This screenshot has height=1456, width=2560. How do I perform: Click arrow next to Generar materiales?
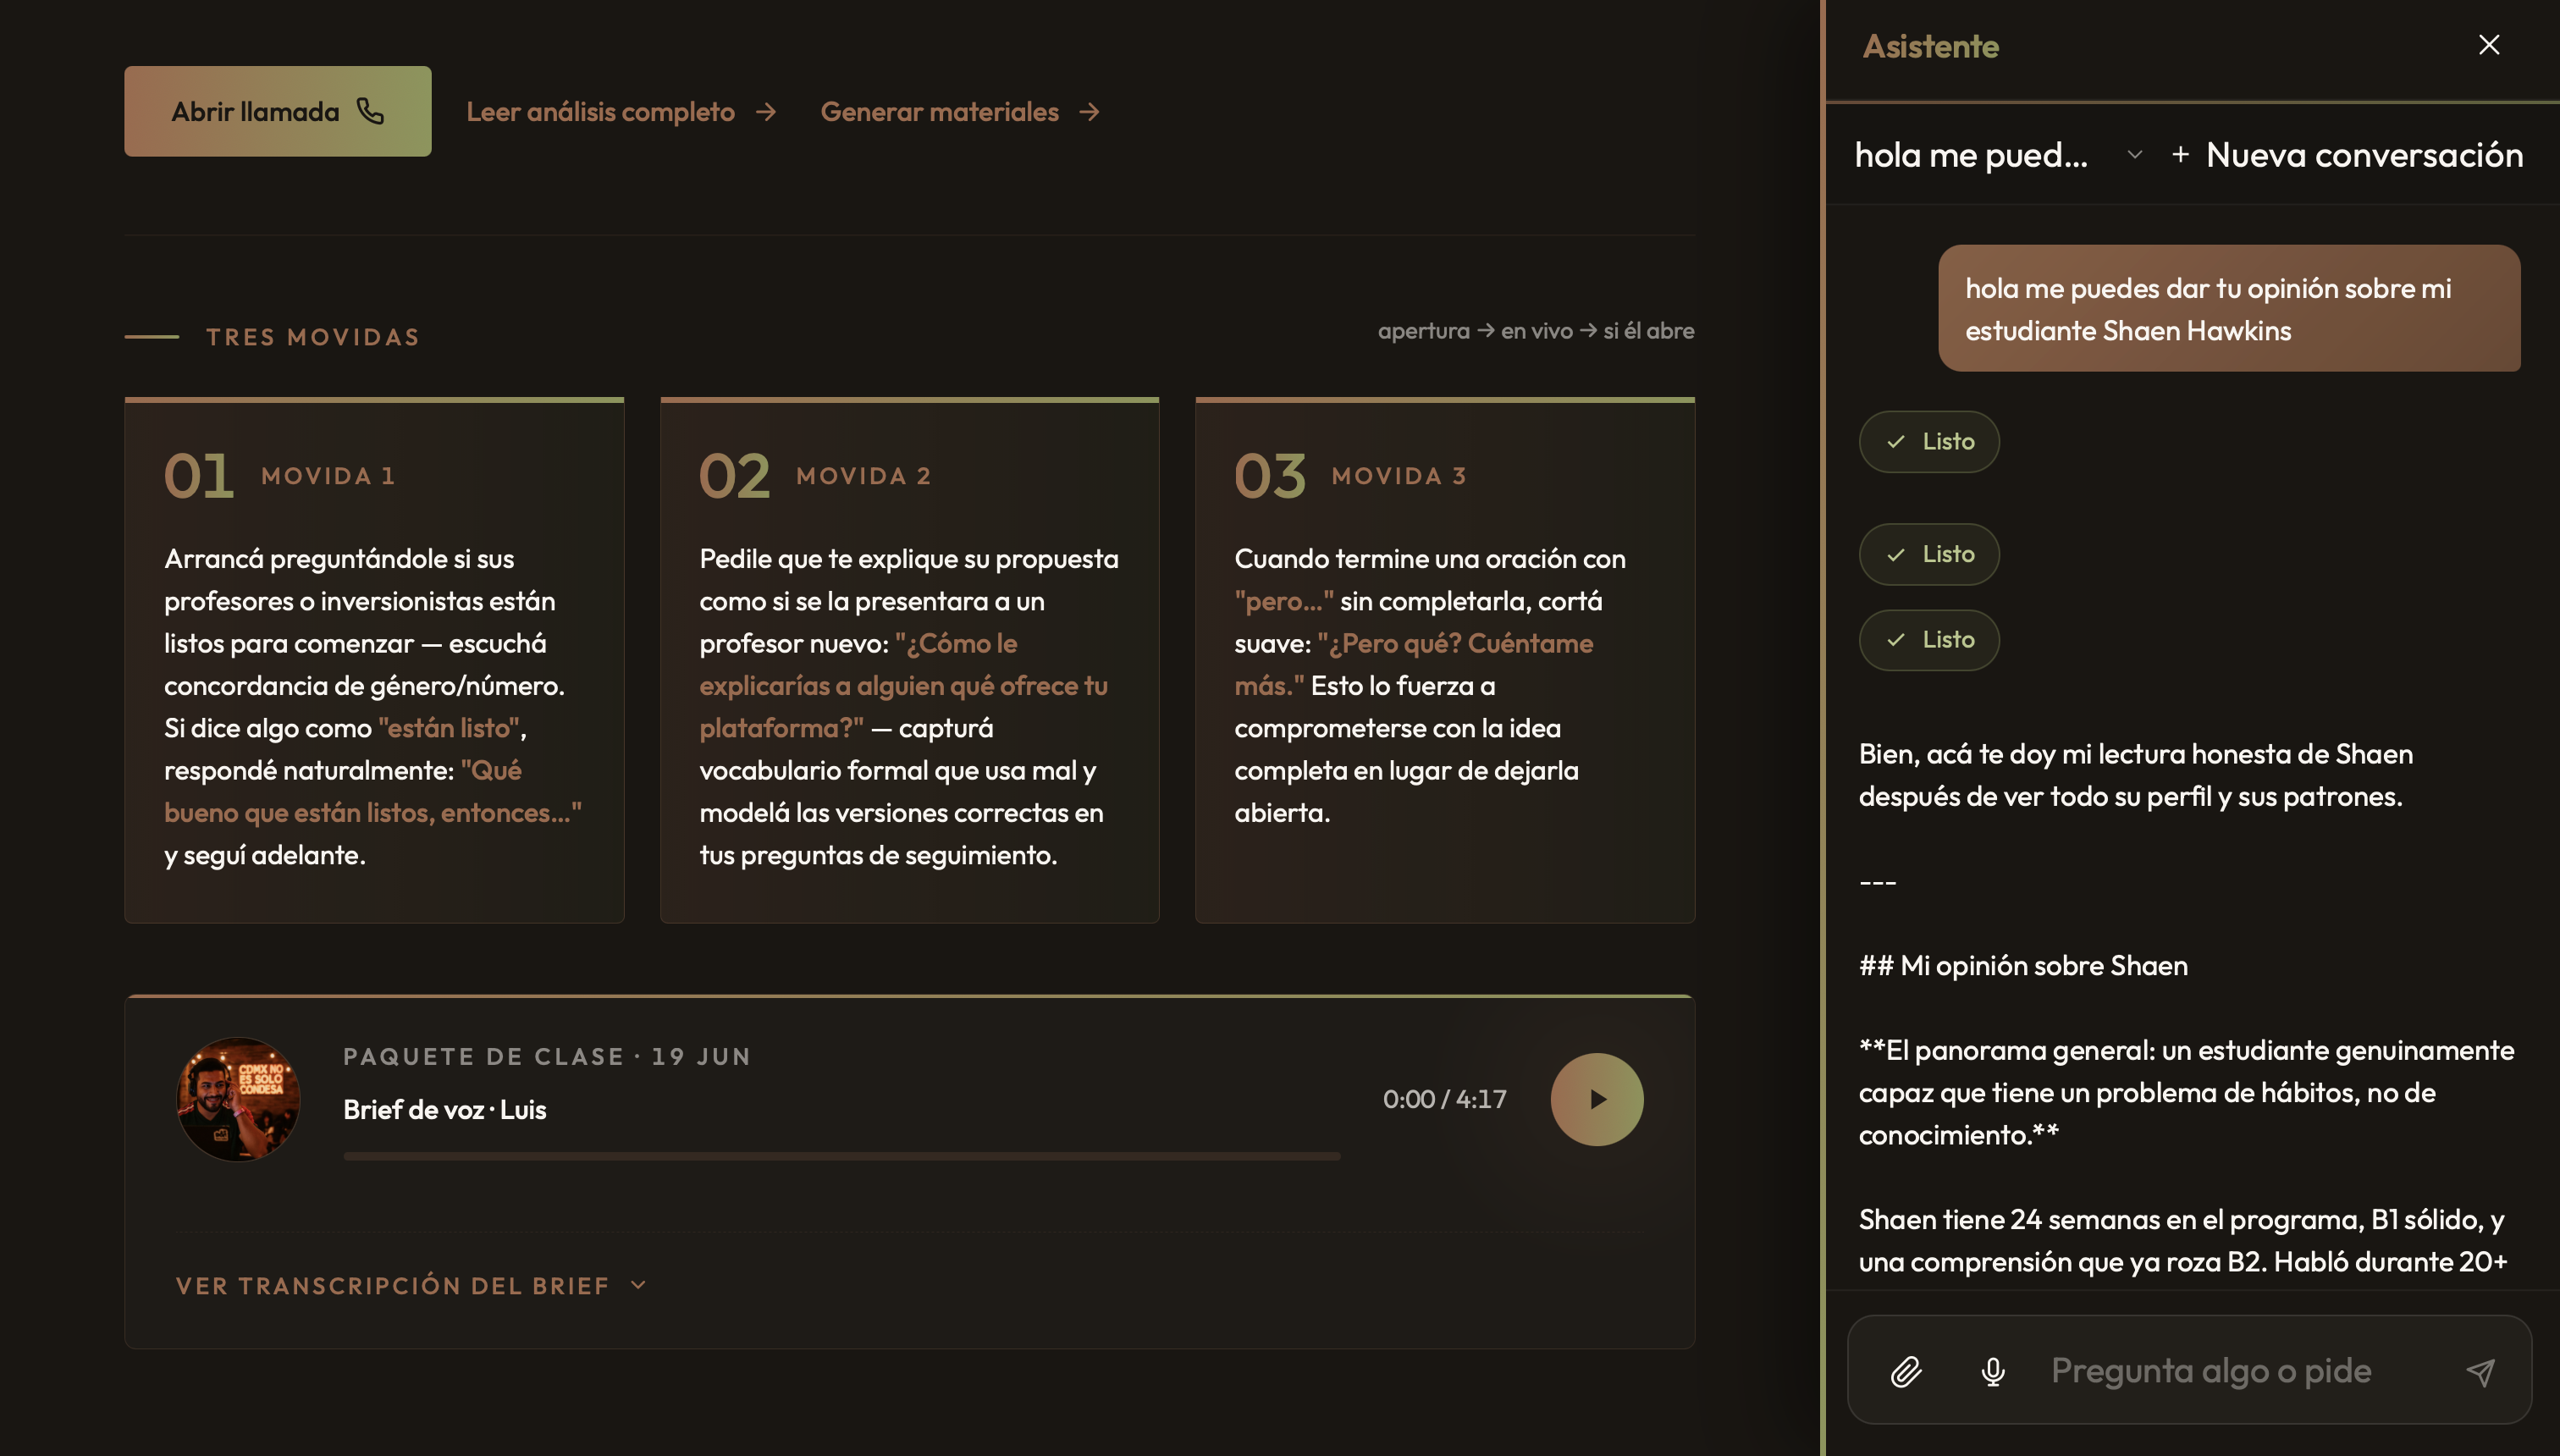tap(1089, 112)
